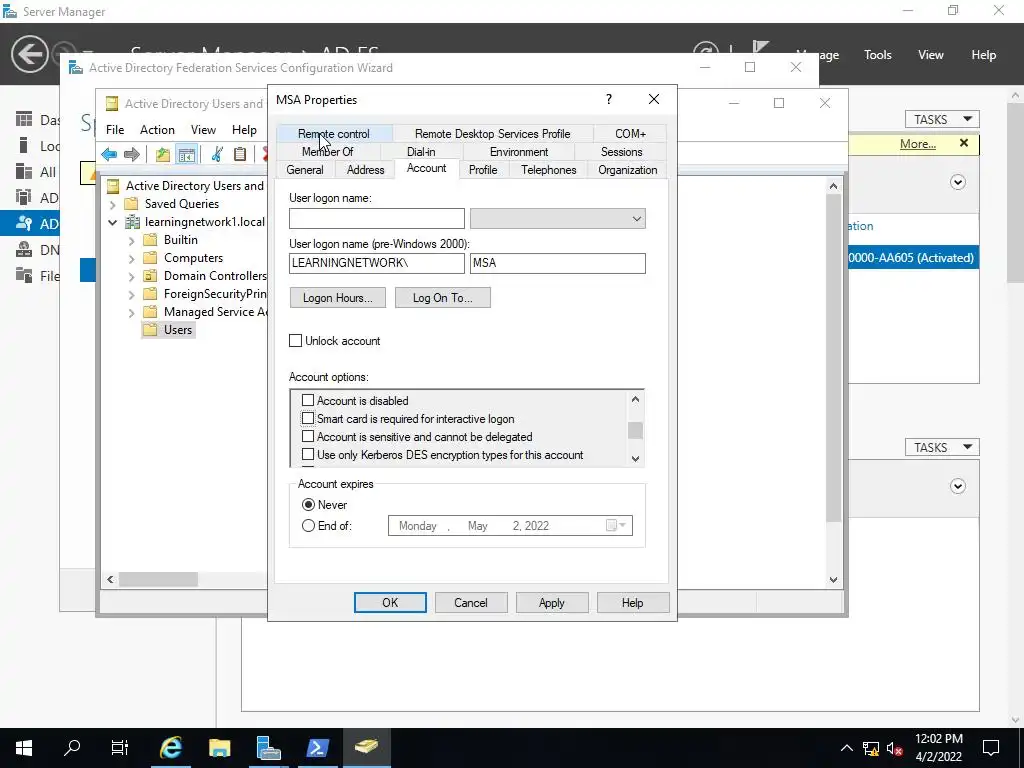The height and width of the screenshot is (768, 1024).
Task: Click the help question mark in MSA Properties
Action: [x=609, y=99]
